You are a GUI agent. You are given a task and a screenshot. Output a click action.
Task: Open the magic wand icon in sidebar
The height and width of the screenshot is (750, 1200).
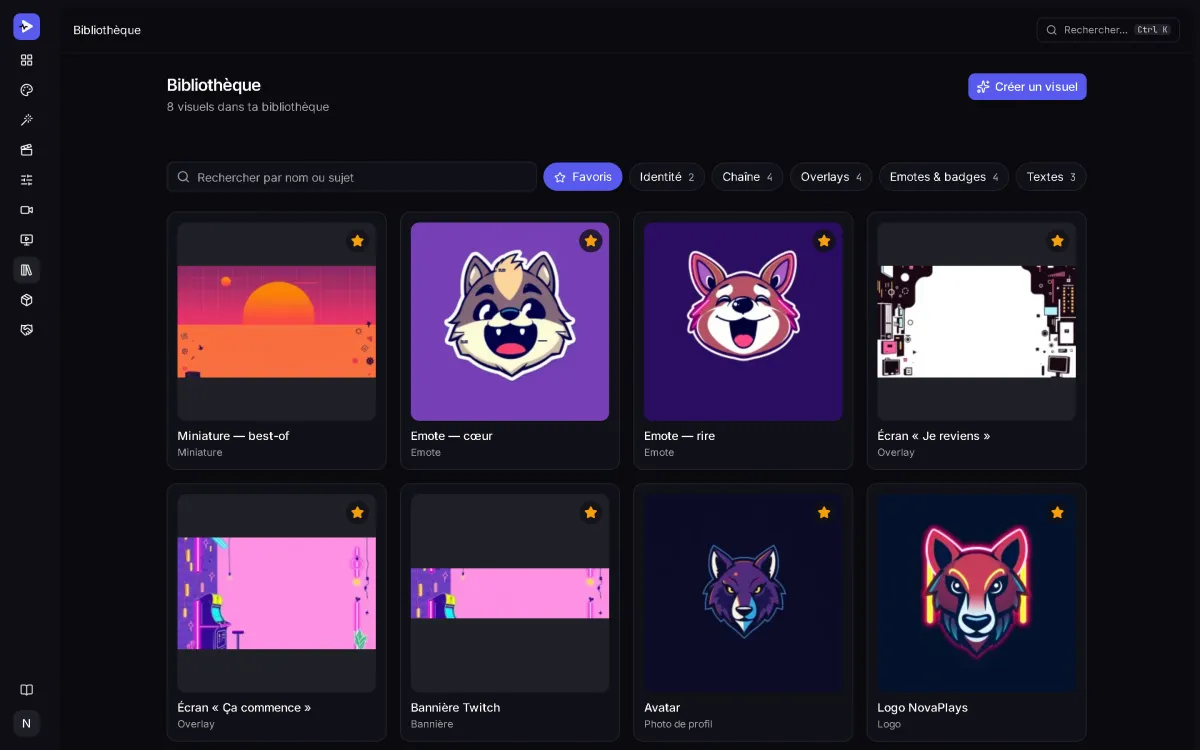click(x=27, y=120)
